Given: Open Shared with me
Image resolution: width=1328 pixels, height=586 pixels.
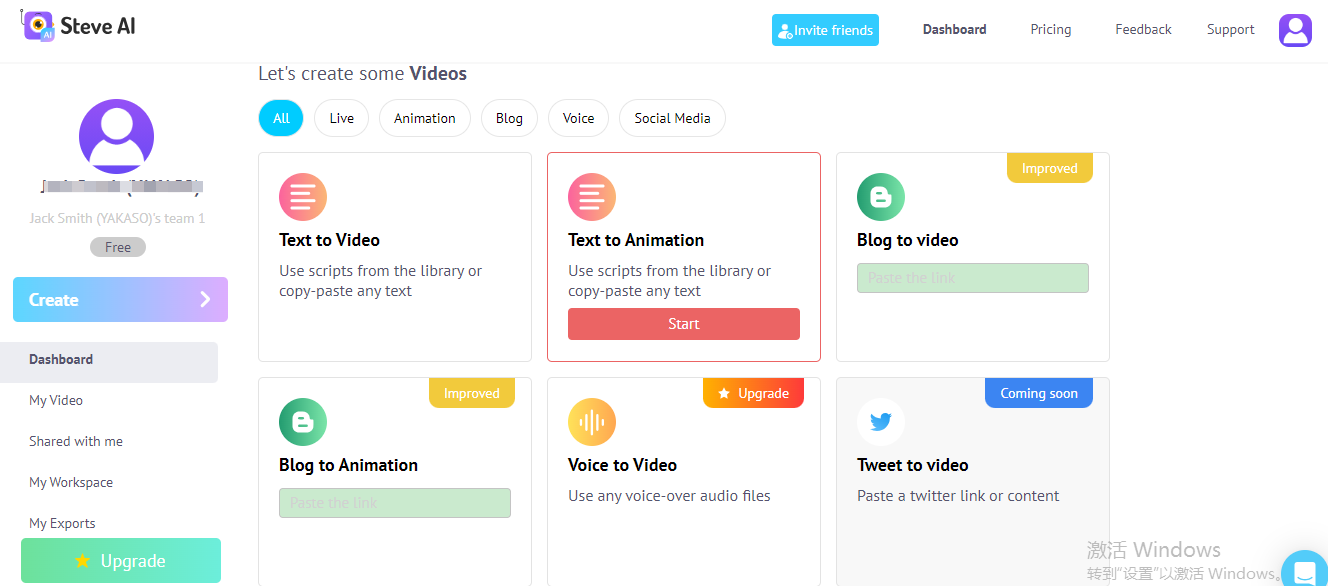Looking at the screenshot, I should [76, 441].
